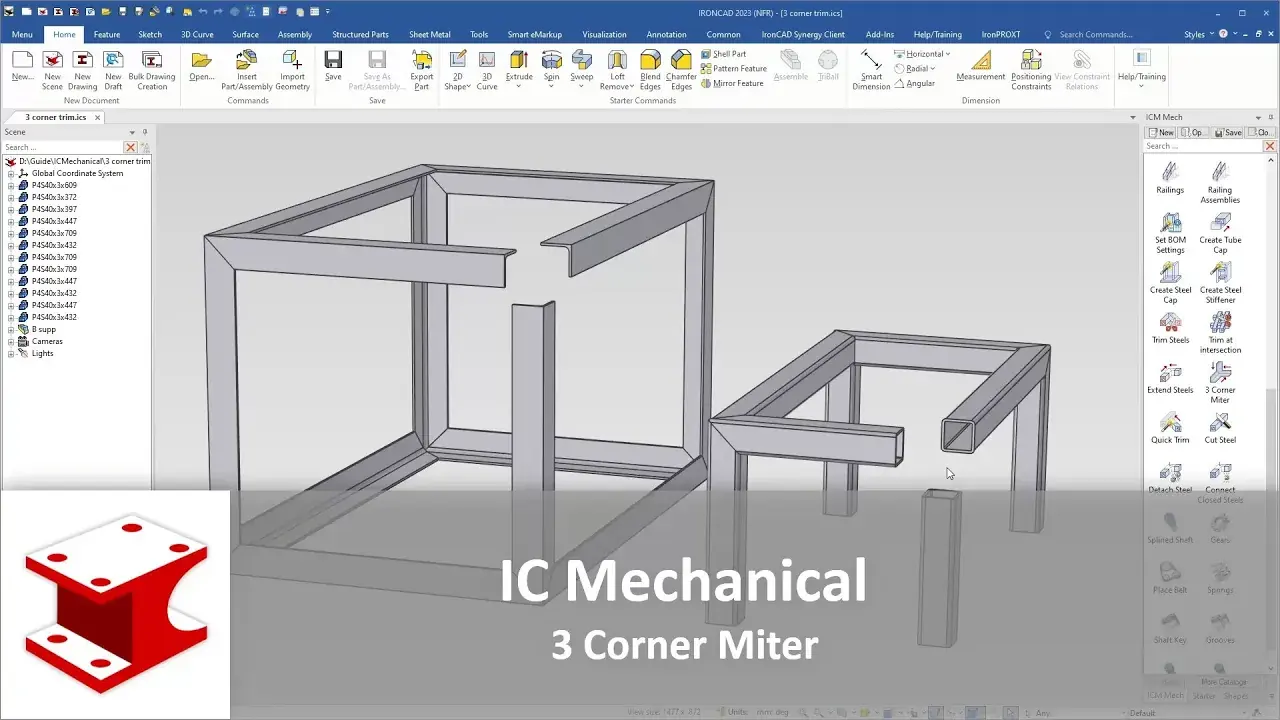This screenshot has height=720, width=1280.
Task: Click the catalog New button
Action: coord(1161,132)
